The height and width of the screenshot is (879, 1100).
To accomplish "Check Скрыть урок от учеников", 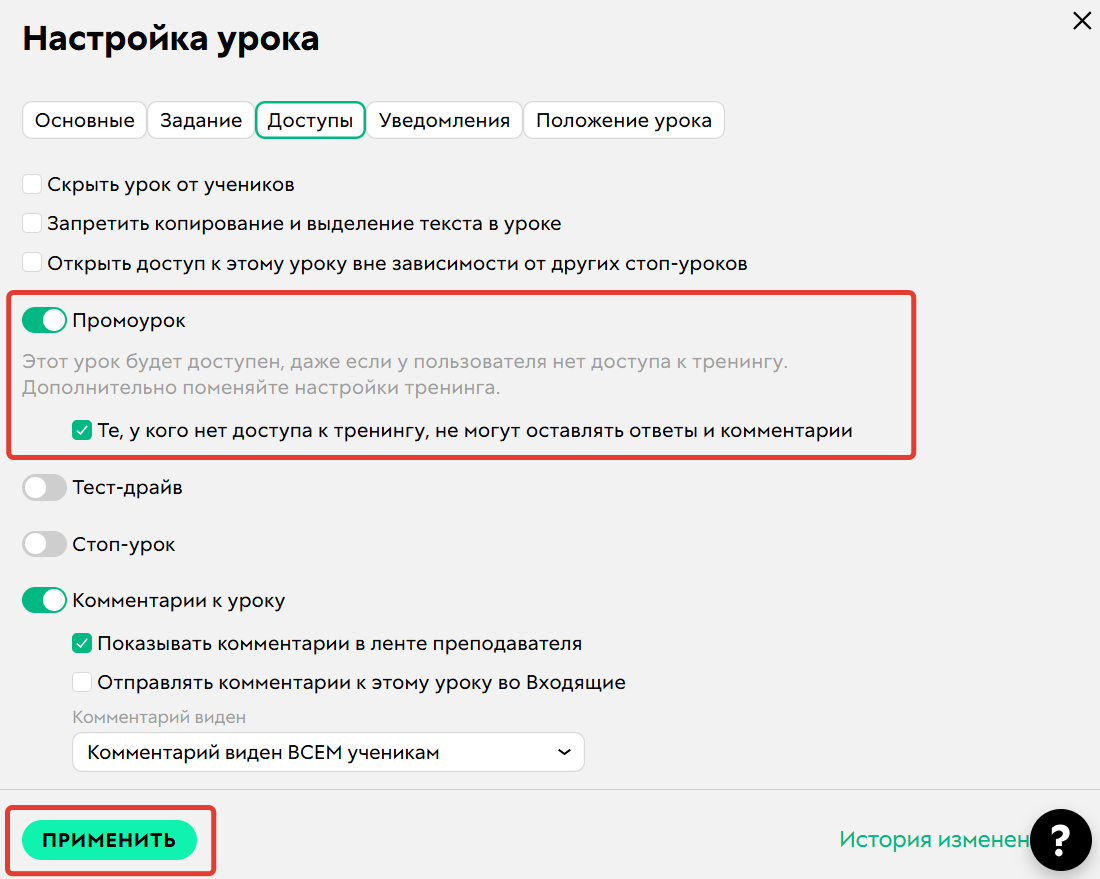I will click(x=31, y=183).
